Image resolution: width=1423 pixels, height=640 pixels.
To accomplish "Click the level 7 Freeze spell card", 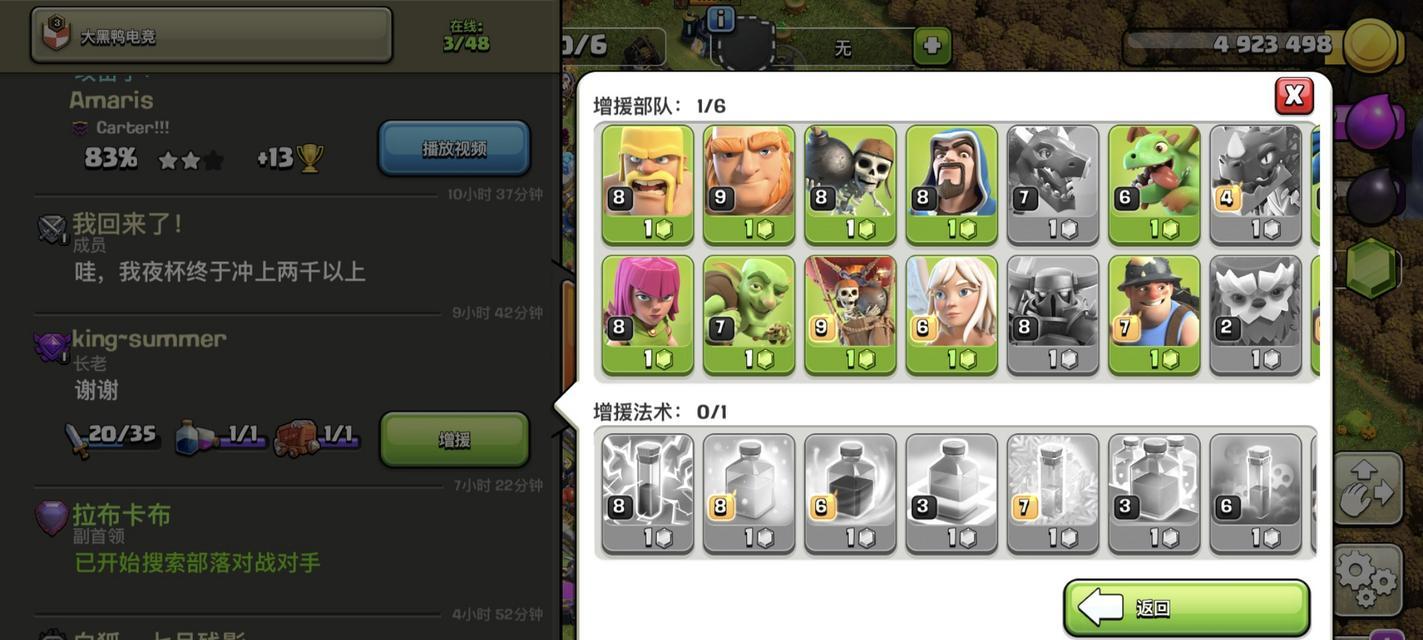I will [1053, 493].
